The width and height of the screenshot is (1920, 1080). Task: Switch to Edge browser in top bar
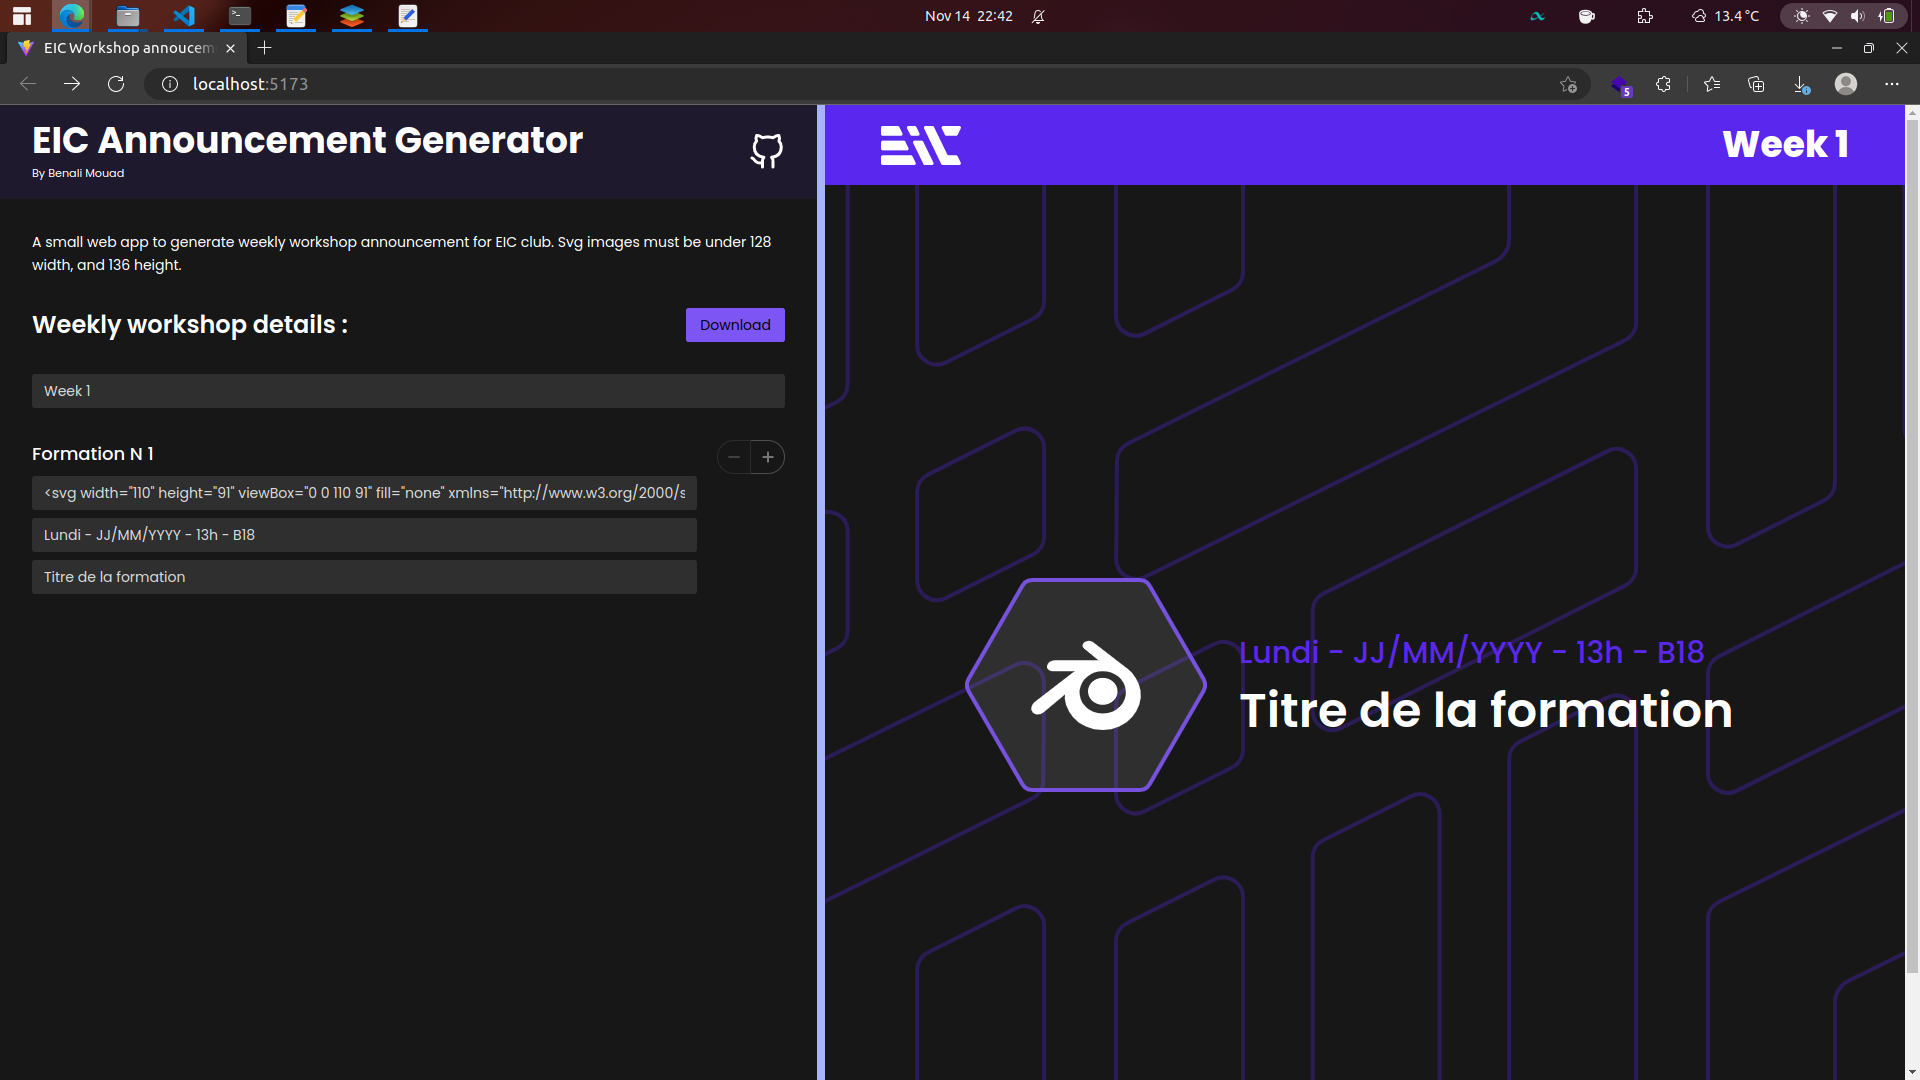point(72,16)
